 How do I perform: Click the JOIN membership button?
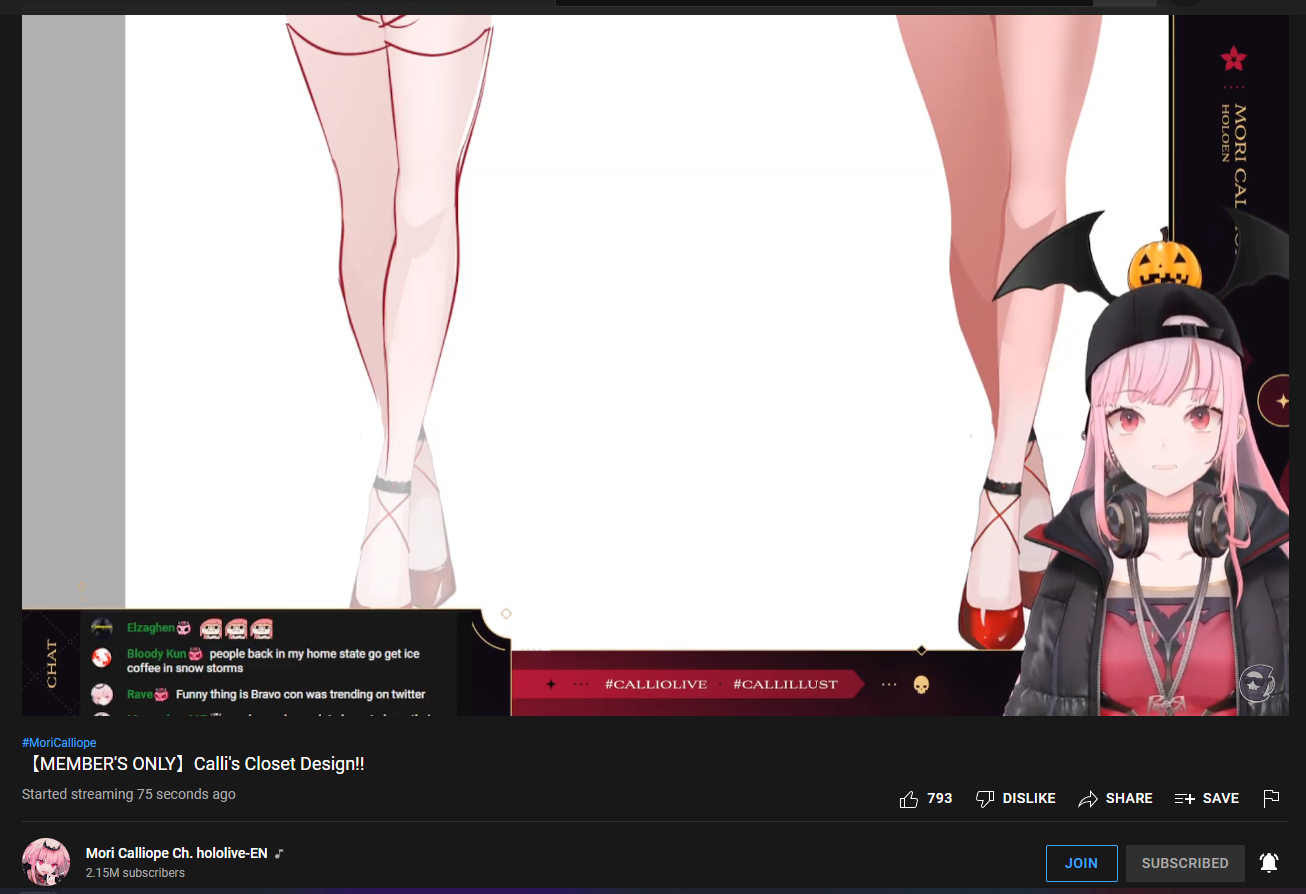pos(1081,863)
